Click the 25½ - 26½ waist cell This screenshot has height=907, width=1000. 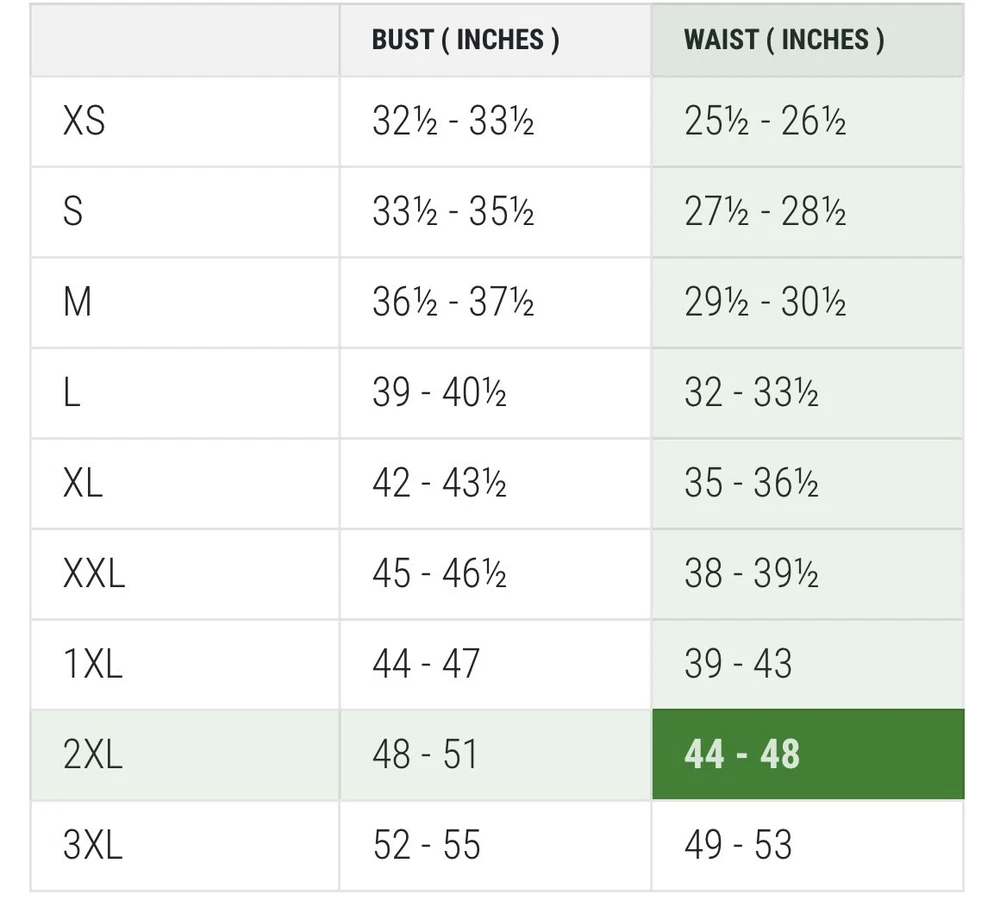765,122
